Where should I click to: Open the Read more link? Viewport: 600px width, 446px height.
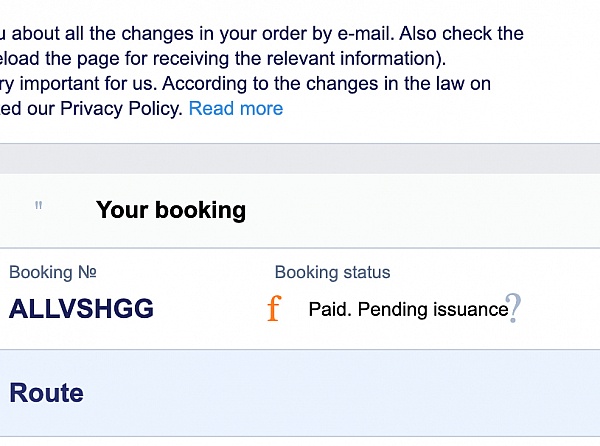point(236,108)
